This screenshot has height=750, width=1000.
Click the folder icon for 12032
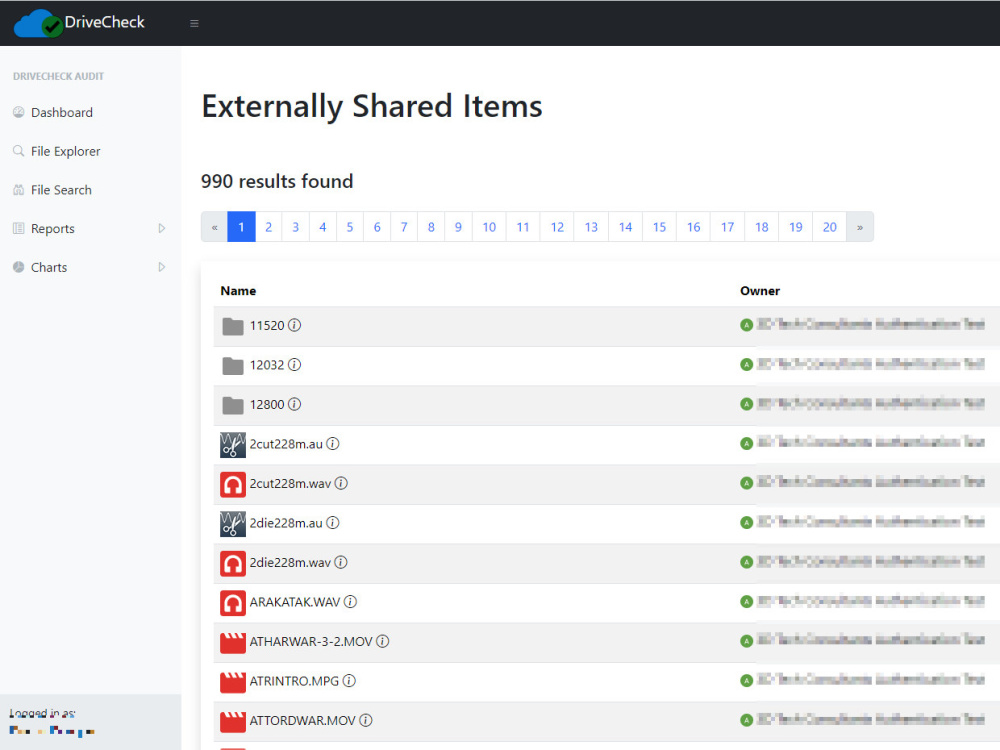[x=233, y=365]
